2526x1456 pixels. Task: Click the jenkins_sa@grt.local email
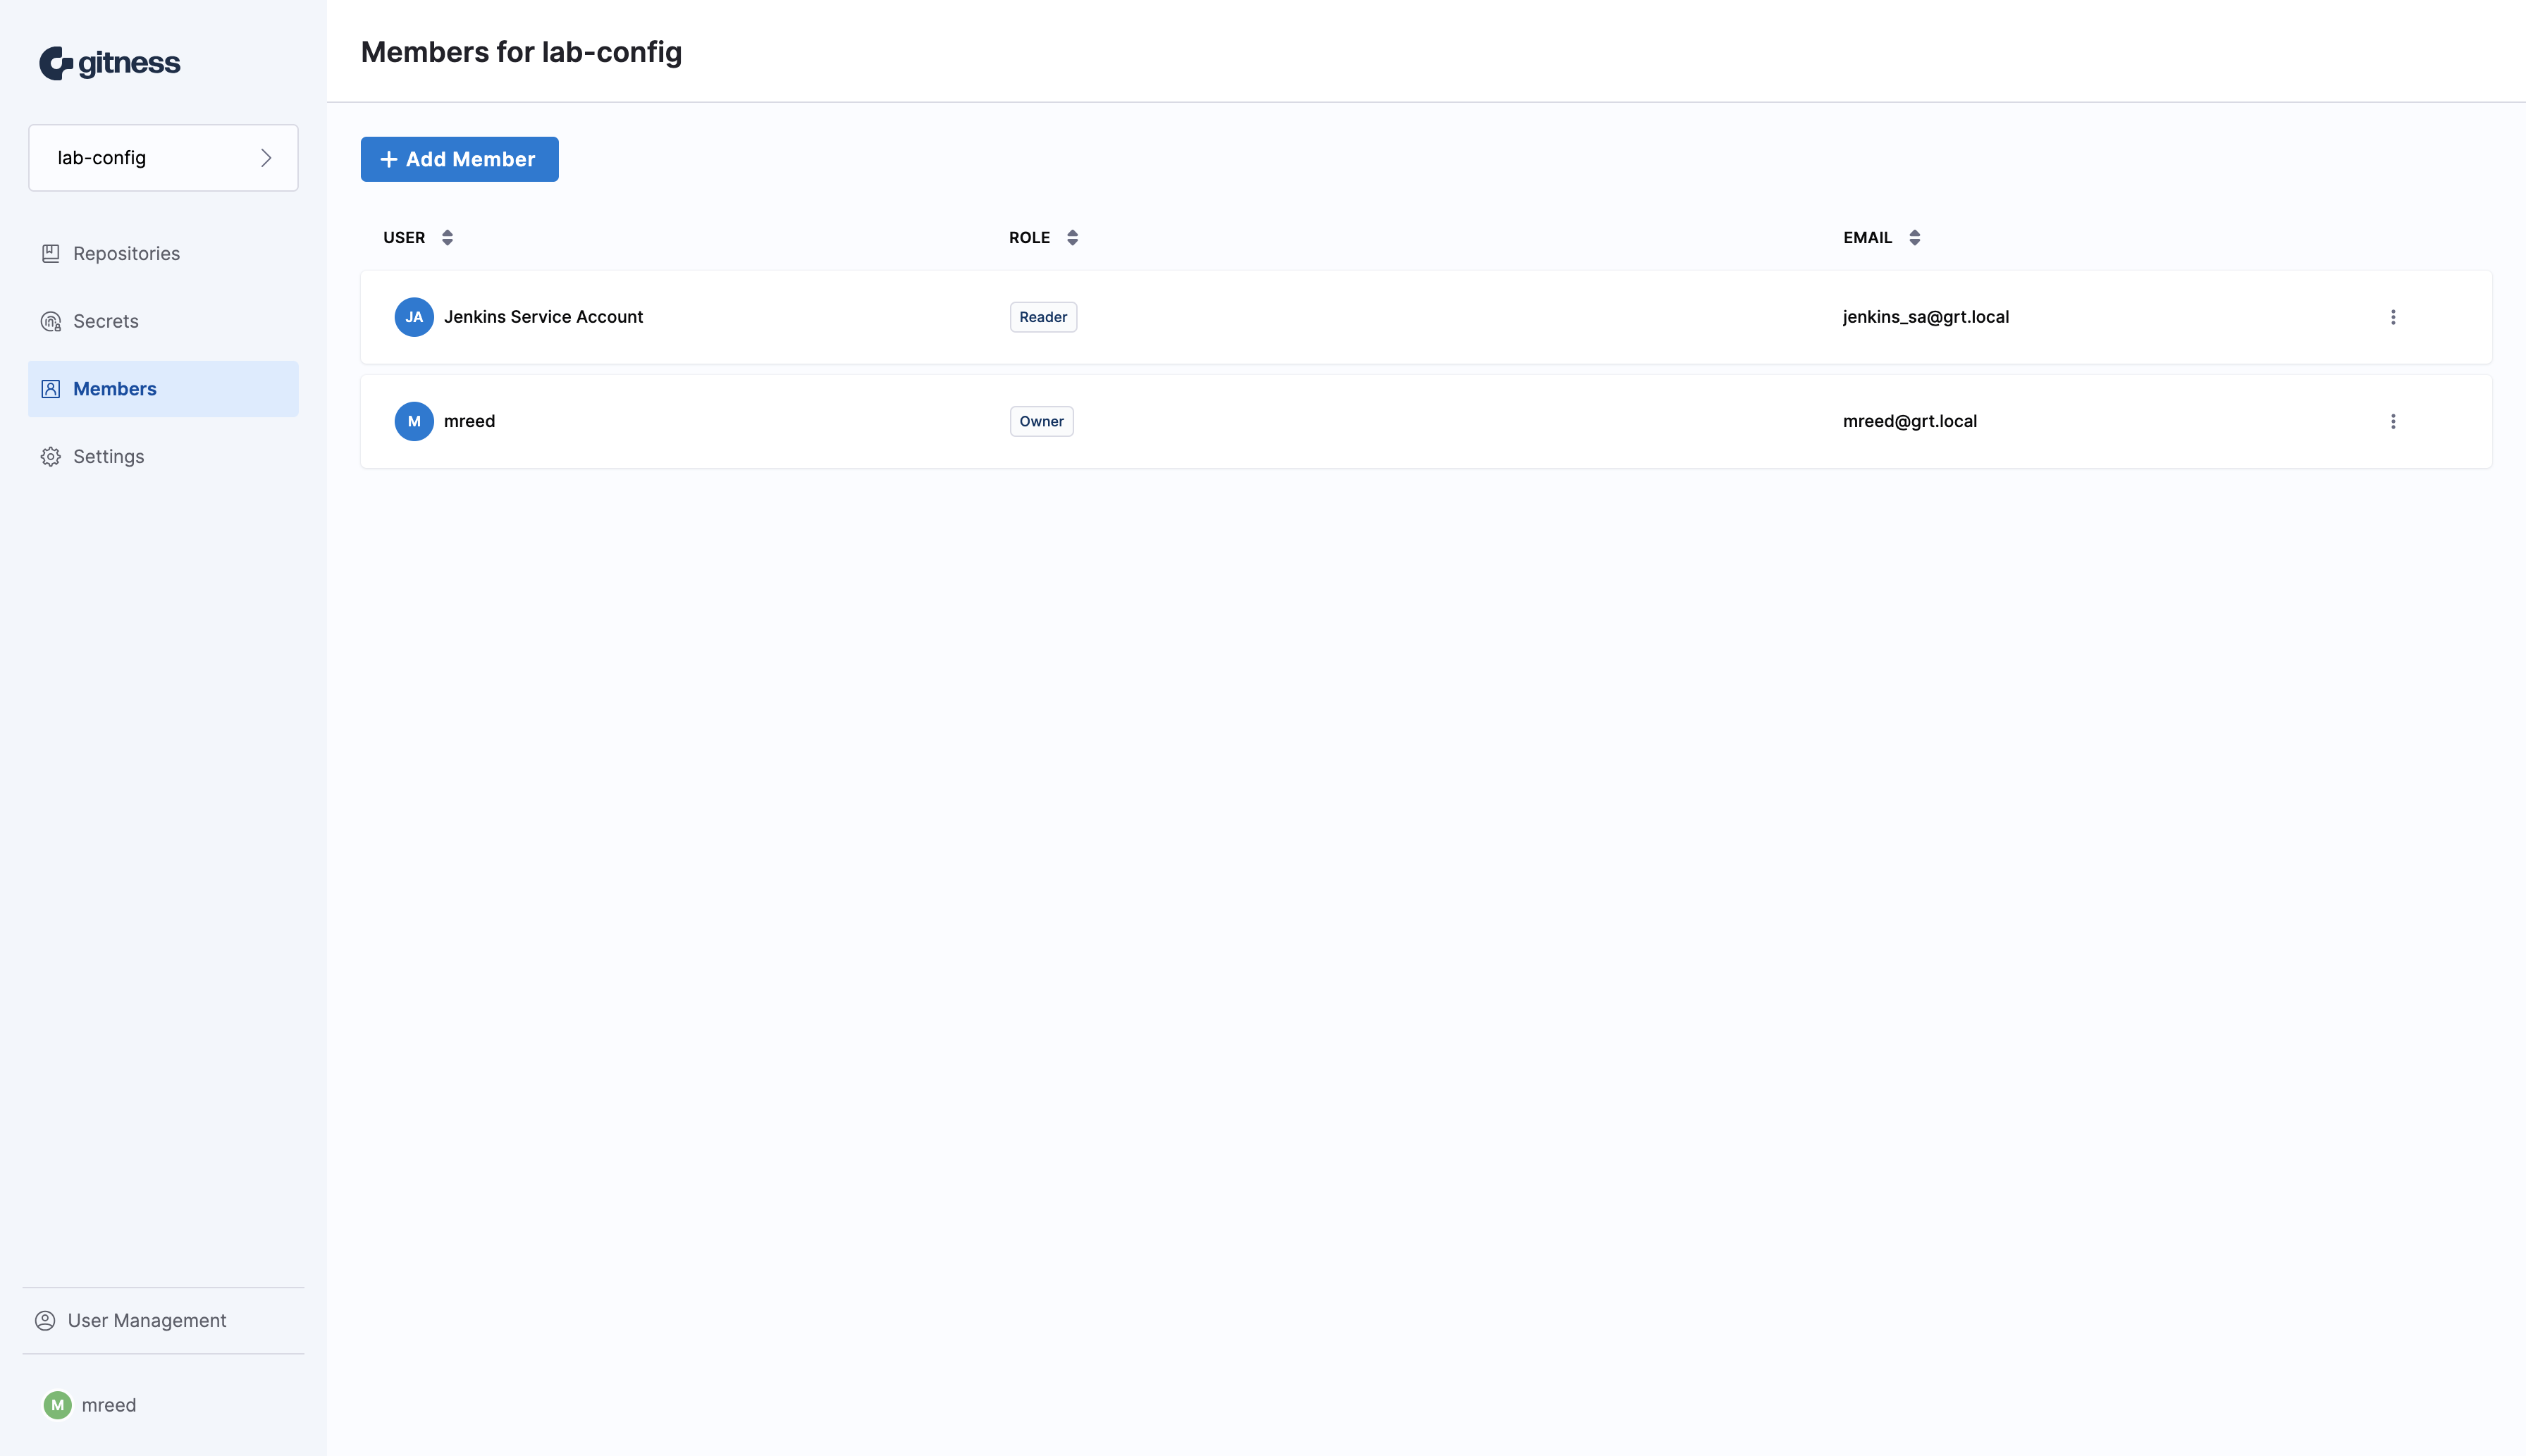pyautogui.click(x=1925, y=317)
